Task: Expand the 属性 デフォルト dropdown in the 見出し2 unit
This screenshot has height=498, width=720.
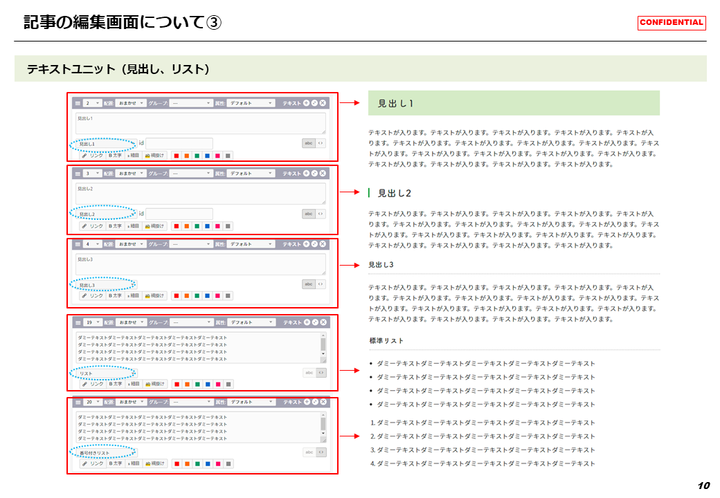Action: click(x=250, y=174)
